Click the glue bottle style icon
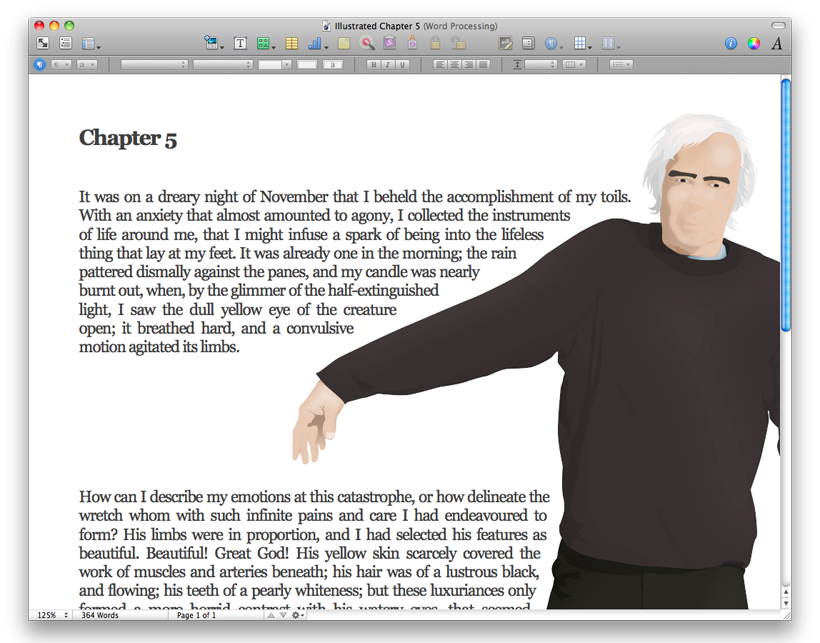This screenshot has height=643, width=820. 413,43
